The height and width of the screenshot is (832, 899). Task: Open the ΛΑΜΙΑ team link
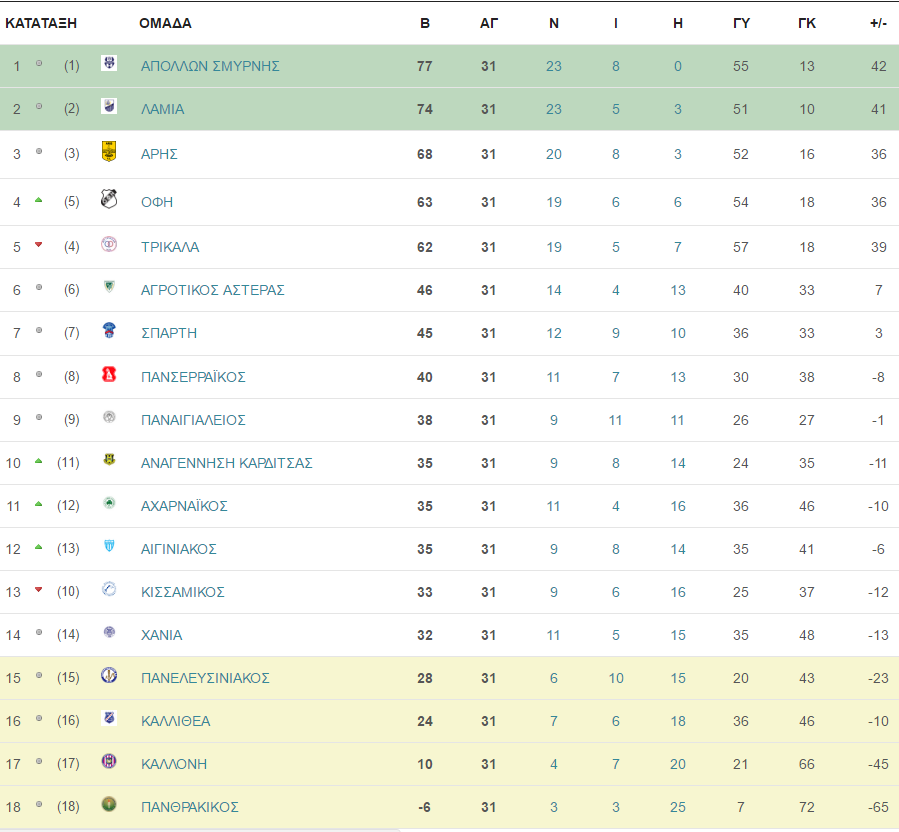click(x=163, y=109)
